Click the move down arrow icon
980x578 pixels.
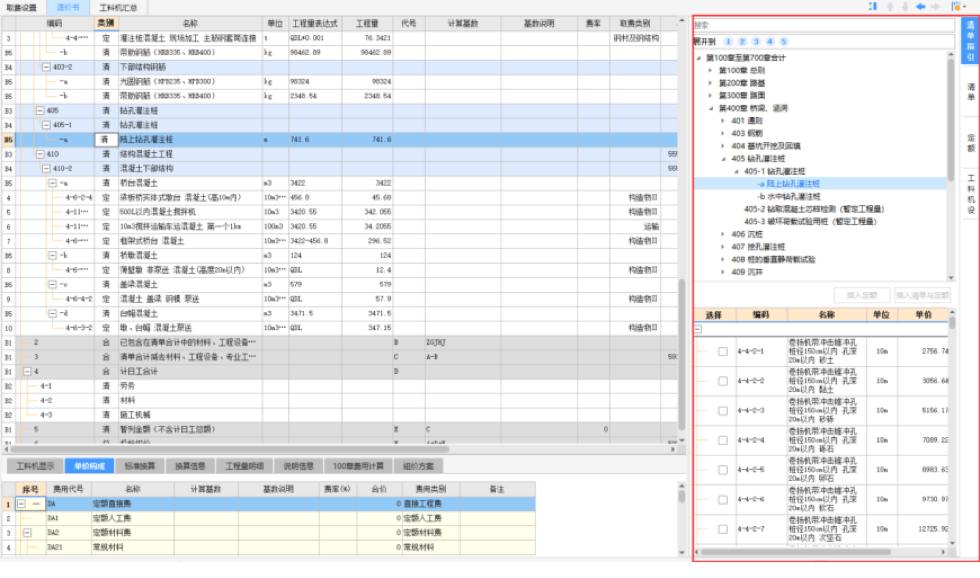pos(906,6)
